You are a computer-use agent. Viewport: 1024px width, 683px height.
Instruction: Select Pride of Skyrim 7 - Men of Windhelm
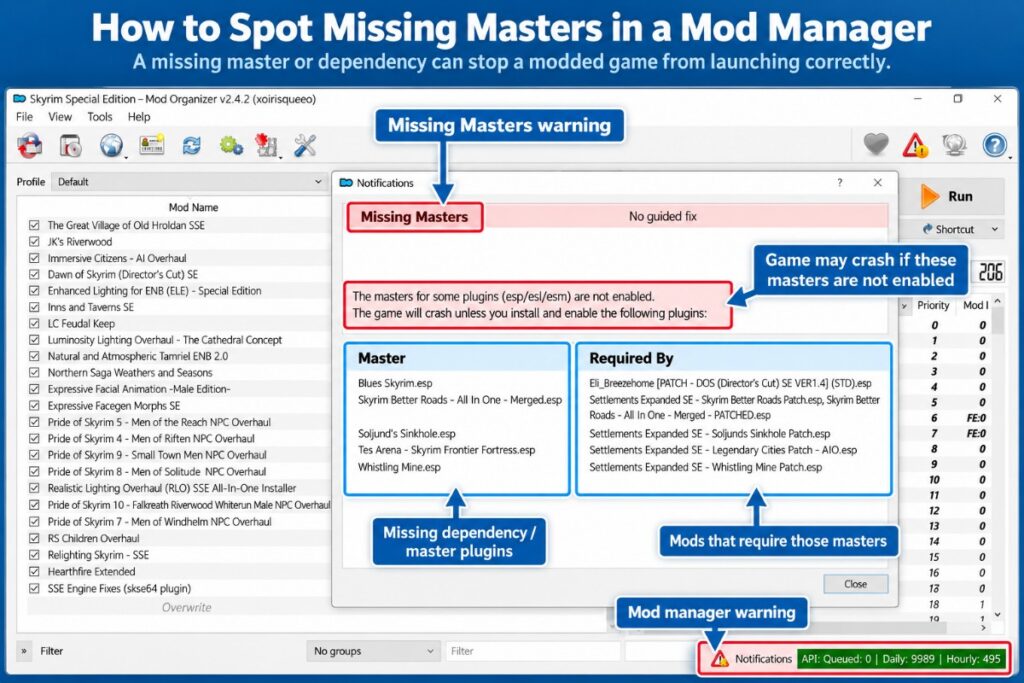tap(178, 522)
